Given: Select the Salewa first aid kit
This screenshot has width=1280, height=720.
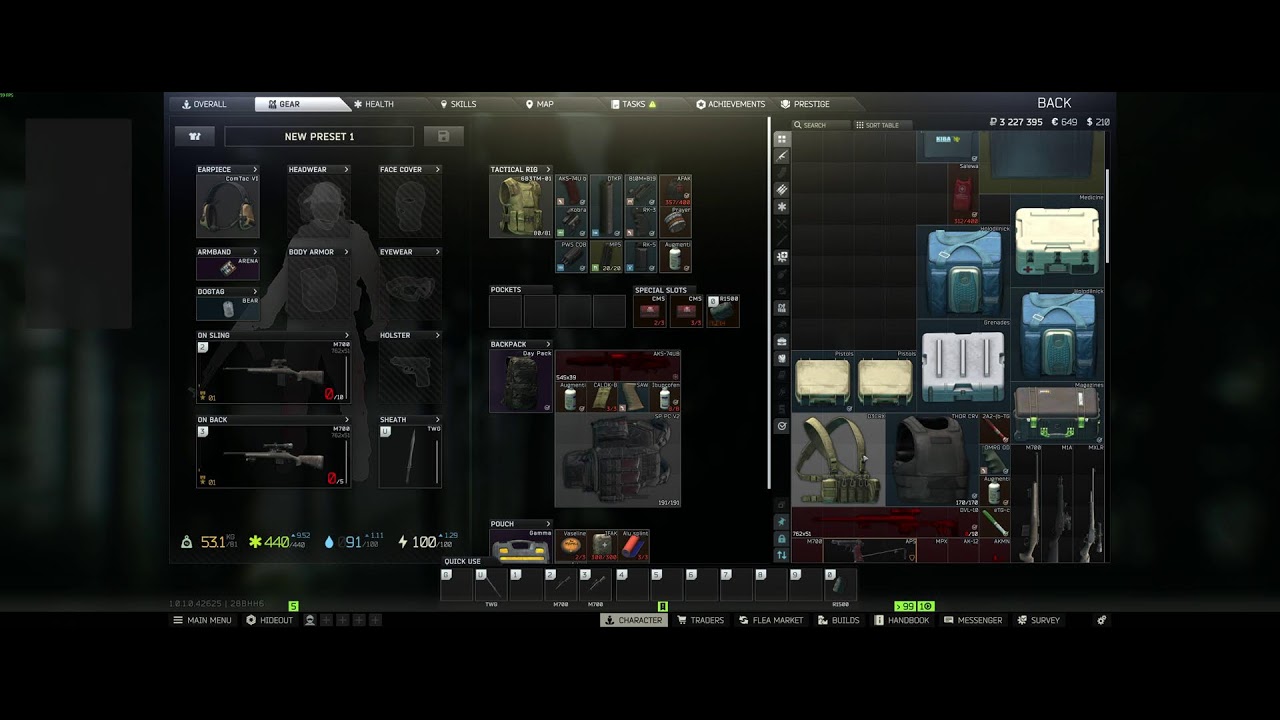Looking at the screenshot, I should point(963,195).
